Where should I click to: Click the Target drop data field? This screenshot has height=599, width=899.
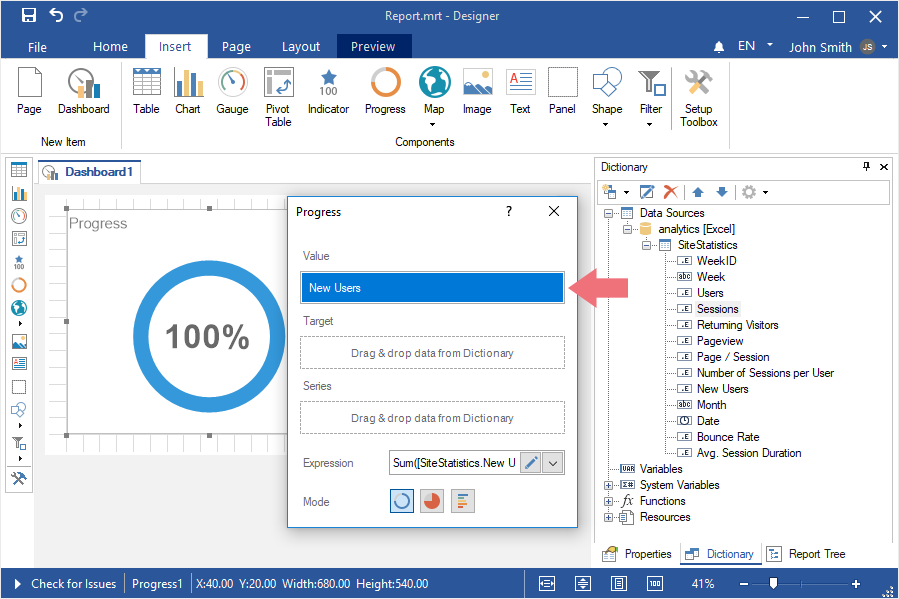(432, 353)
